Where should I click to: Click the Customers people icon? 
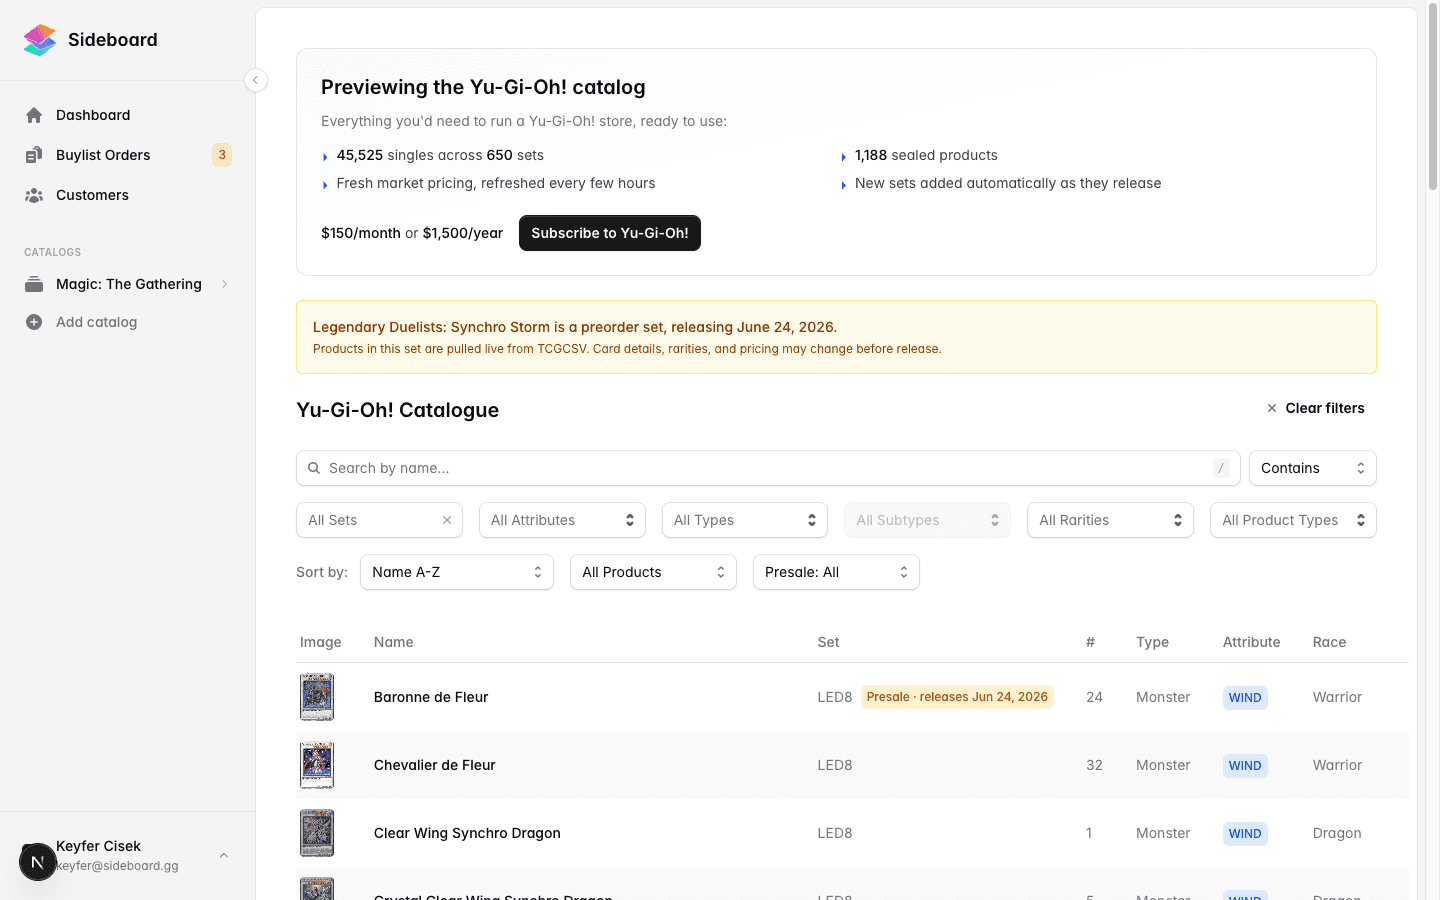tap(34, 195)
